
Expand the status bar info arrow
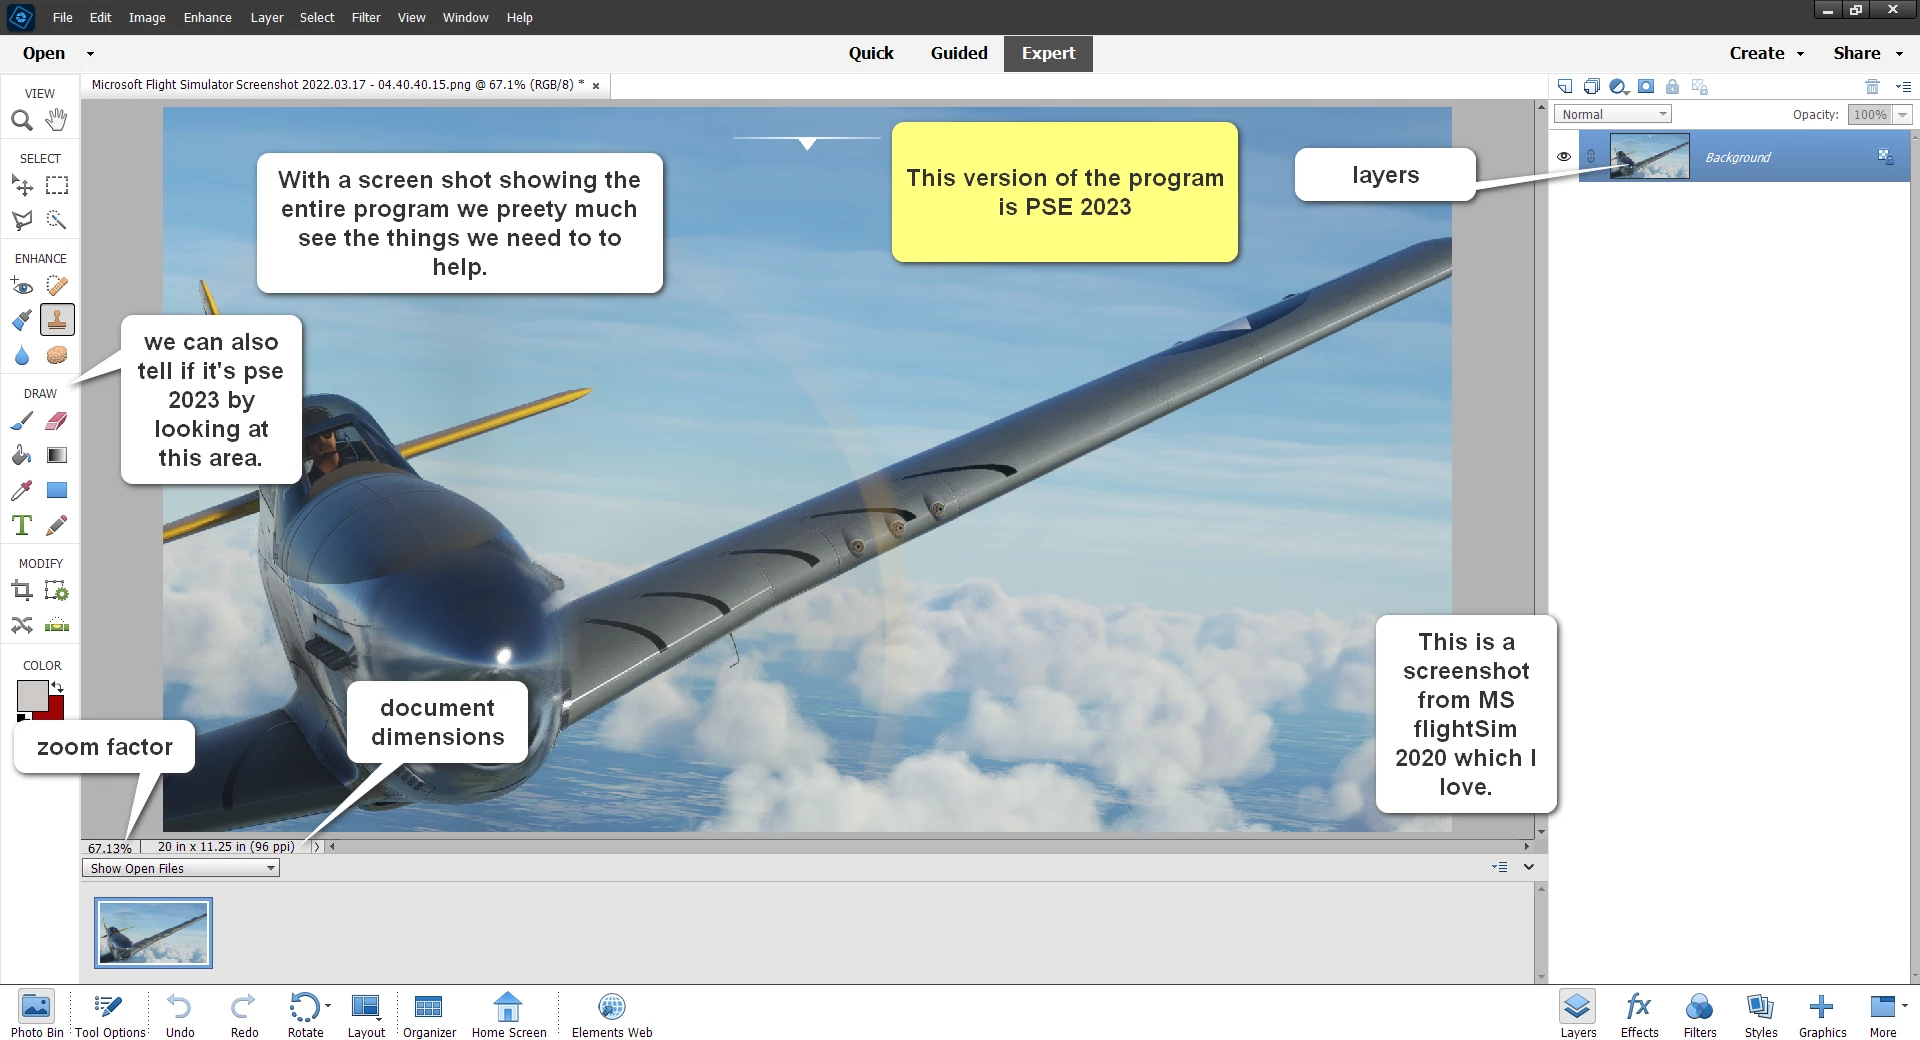317,847
